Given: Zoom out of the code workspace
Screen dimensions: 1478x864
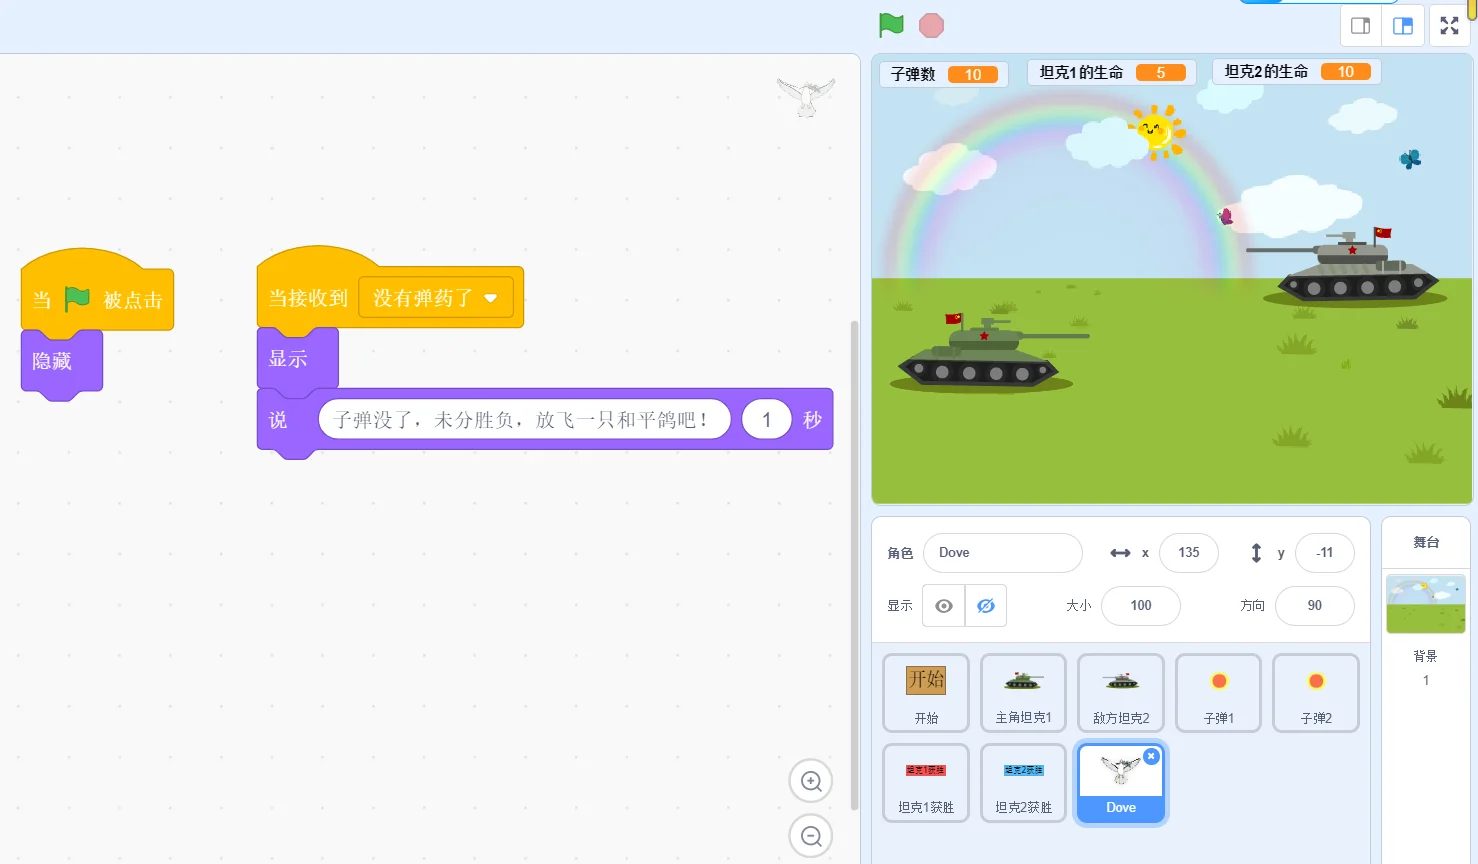Looking at the screenshot, I should point(810,835).
